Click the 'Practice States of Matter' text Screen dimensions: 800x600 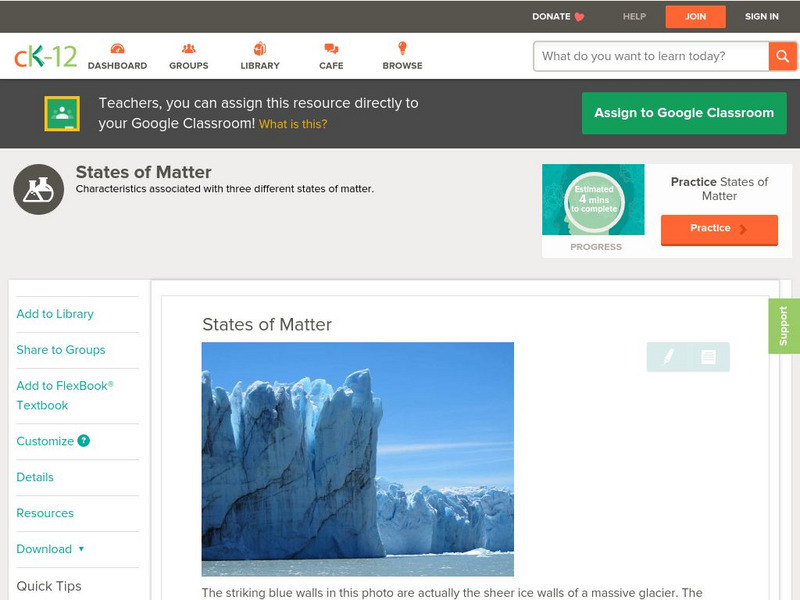(719, 189)
